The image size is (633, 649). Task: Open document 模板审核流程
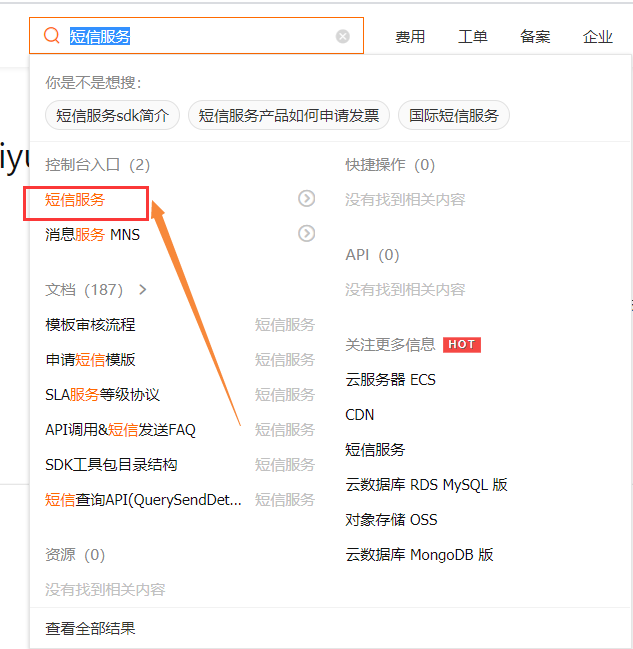[90, 324]
